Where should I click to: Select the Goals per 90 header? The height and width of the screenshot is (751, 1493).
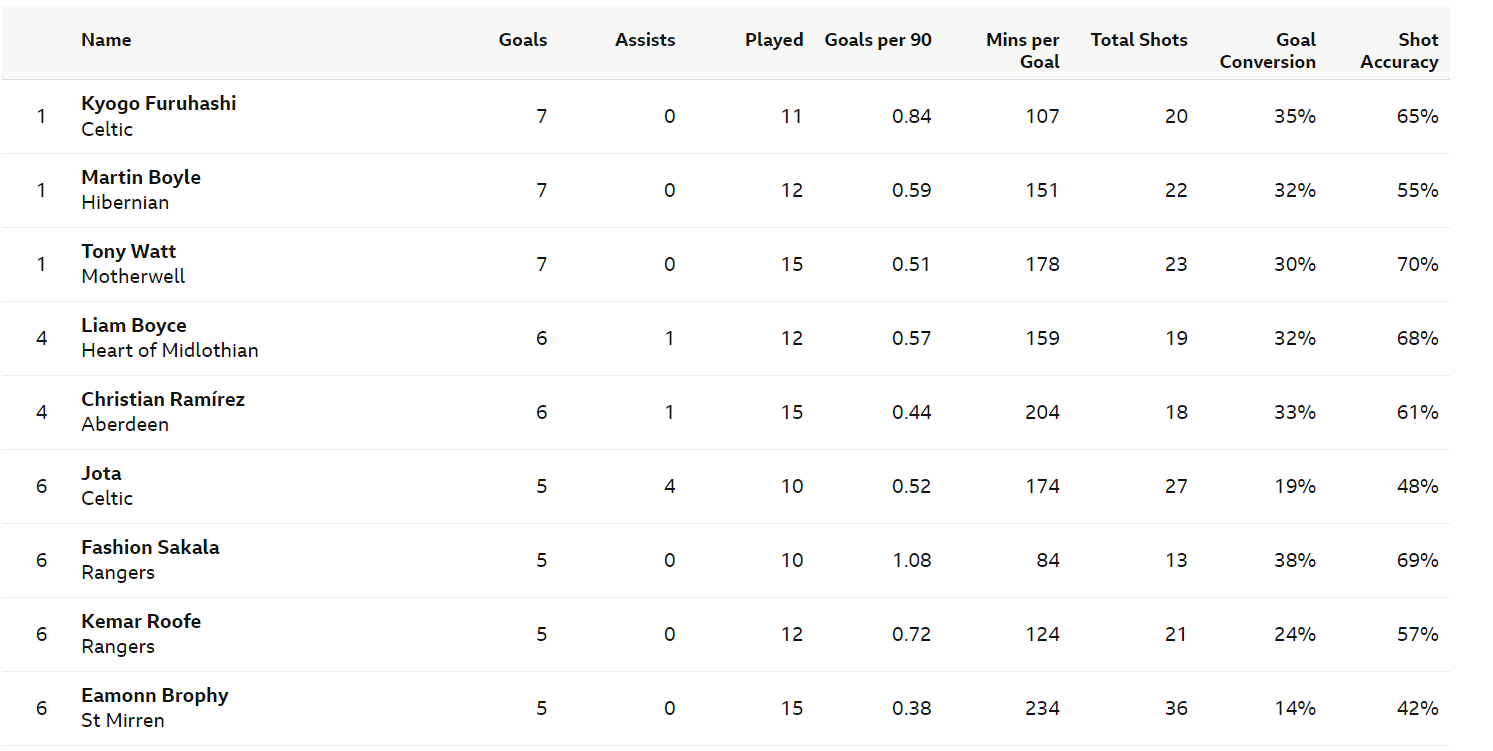pyautogui.click(x=878, y=40)
